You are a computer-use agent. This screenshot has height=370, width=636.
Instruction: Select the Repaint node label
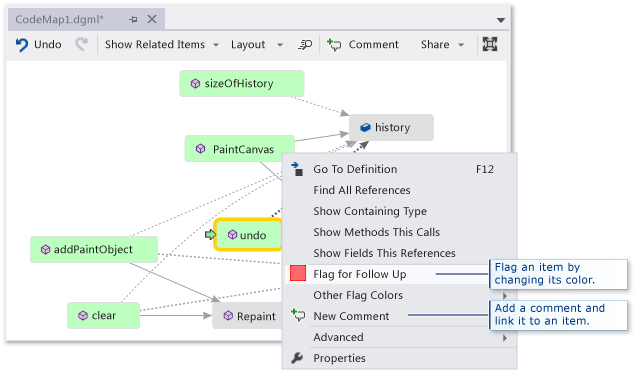(x=256, y=316)
